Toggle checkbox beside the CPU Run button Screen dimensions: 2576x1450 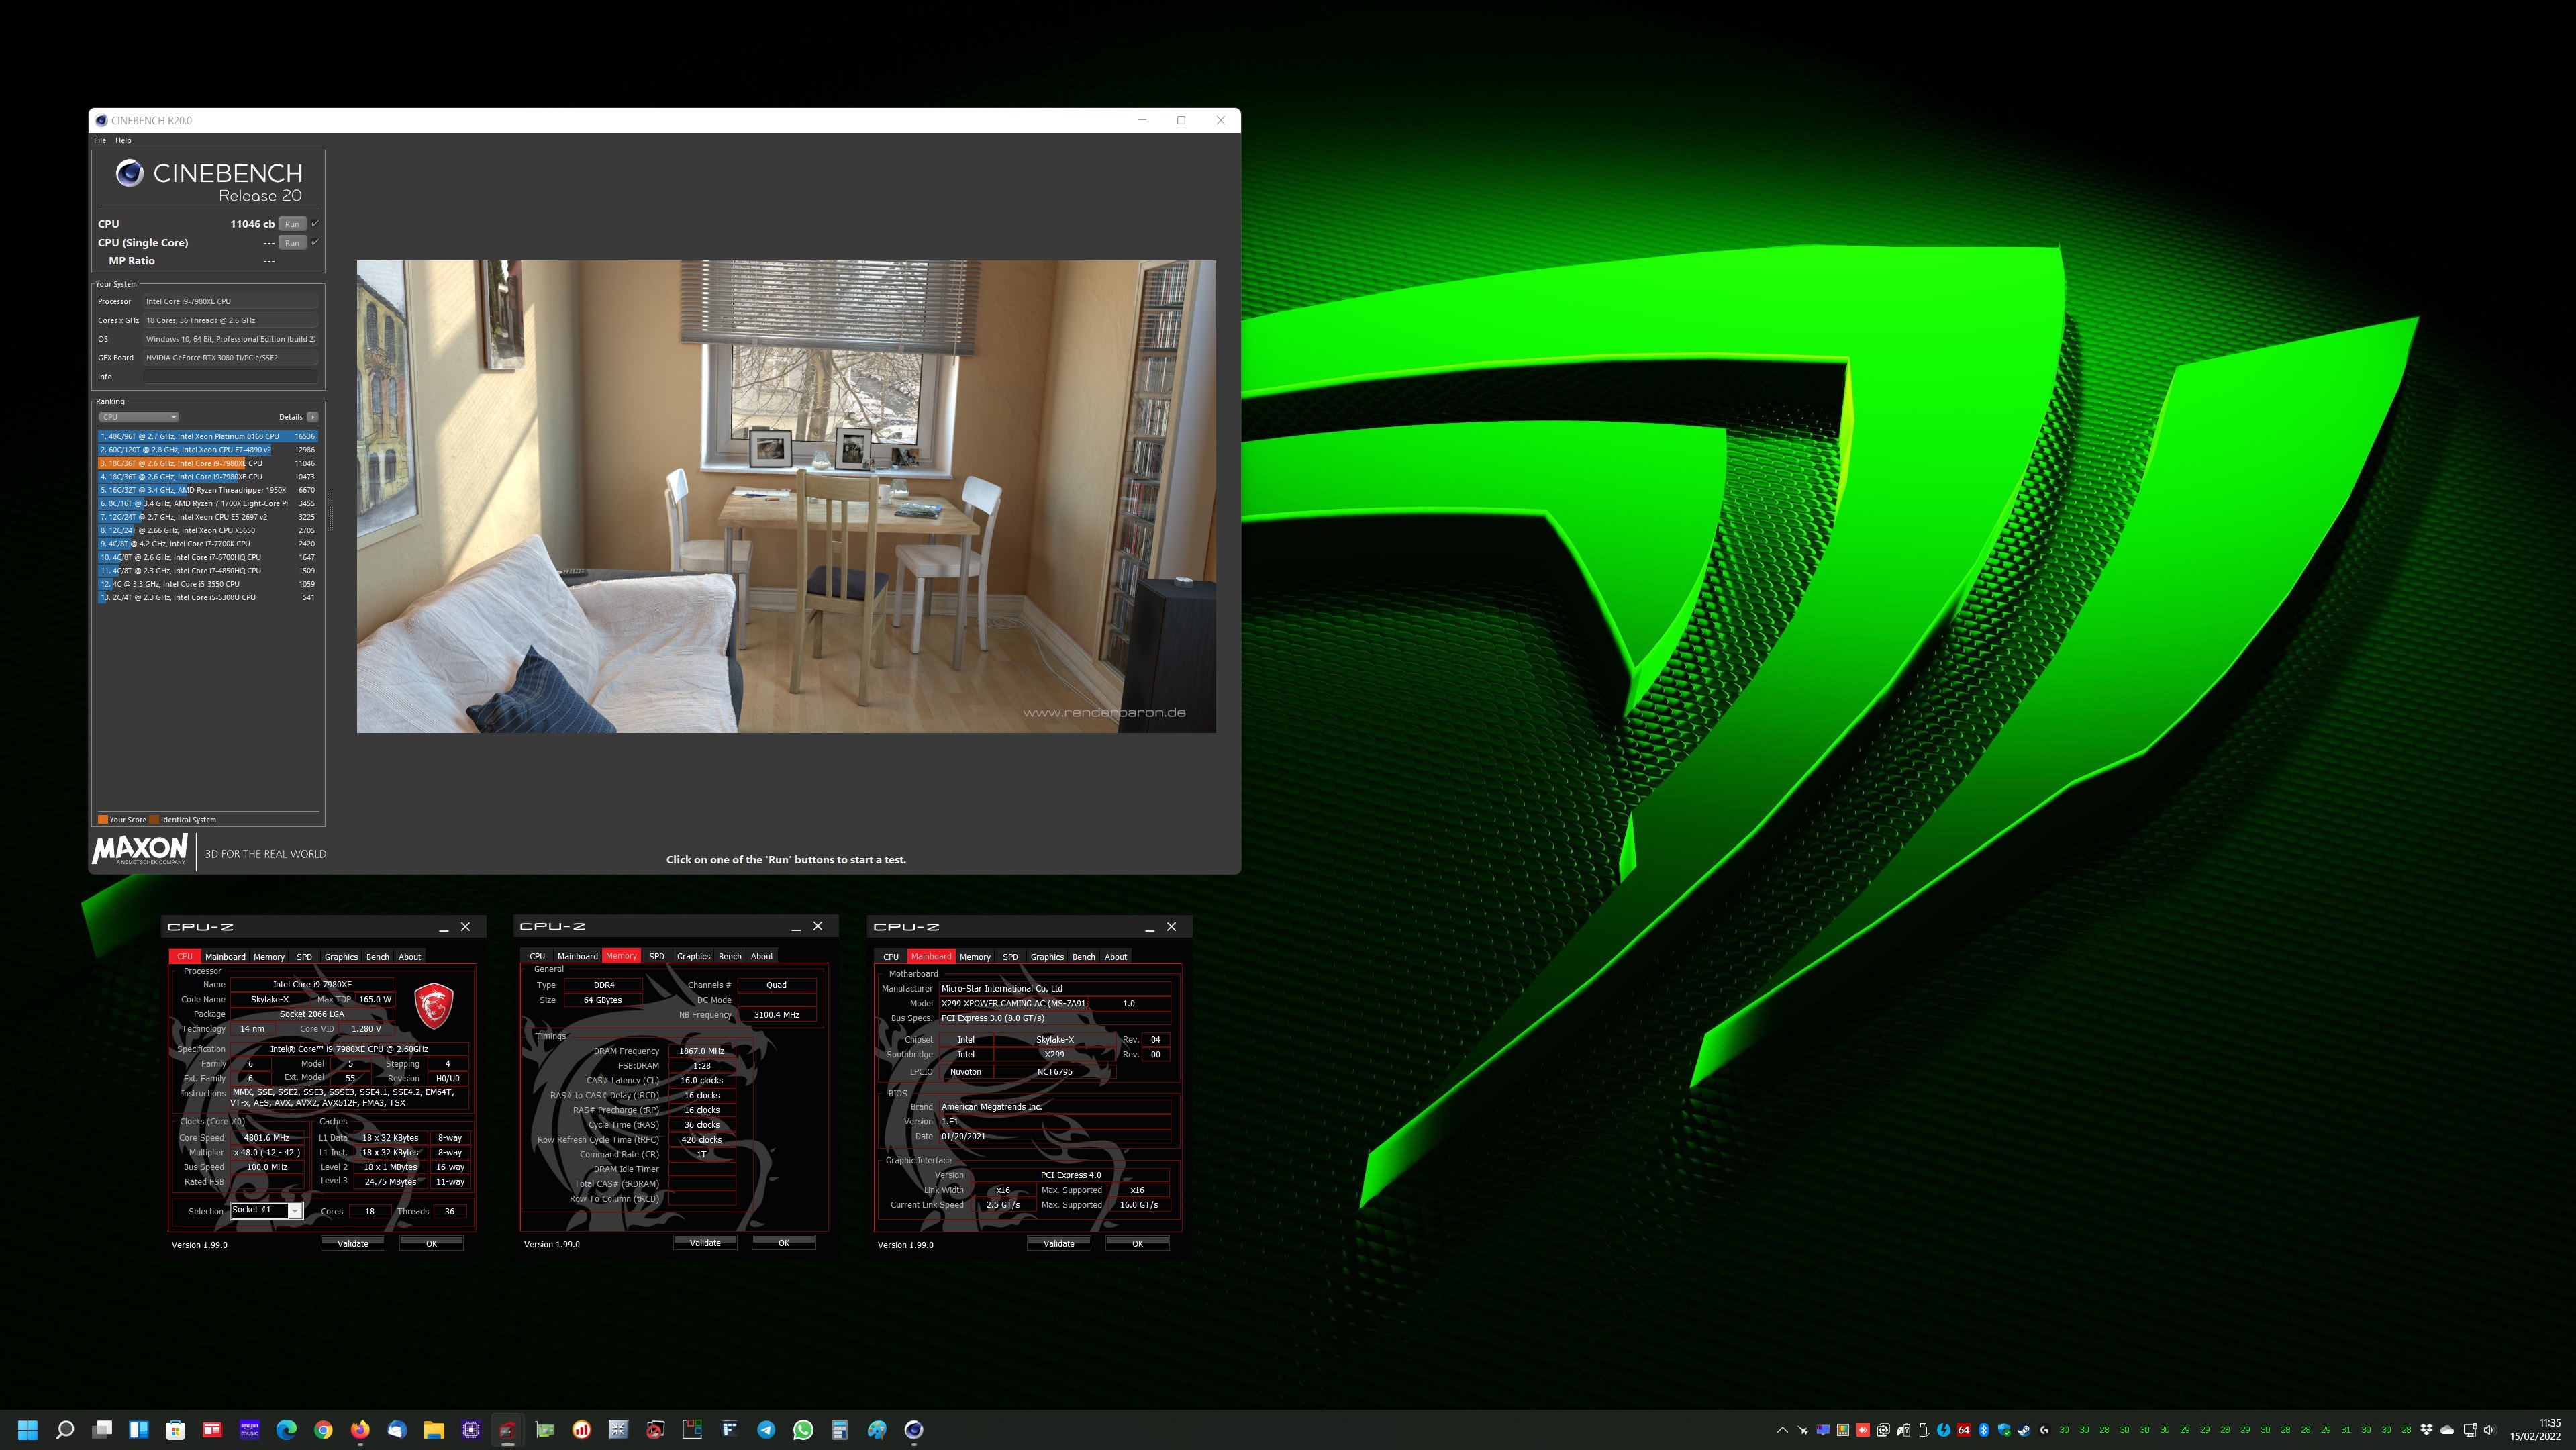click(x=315, y=223)
